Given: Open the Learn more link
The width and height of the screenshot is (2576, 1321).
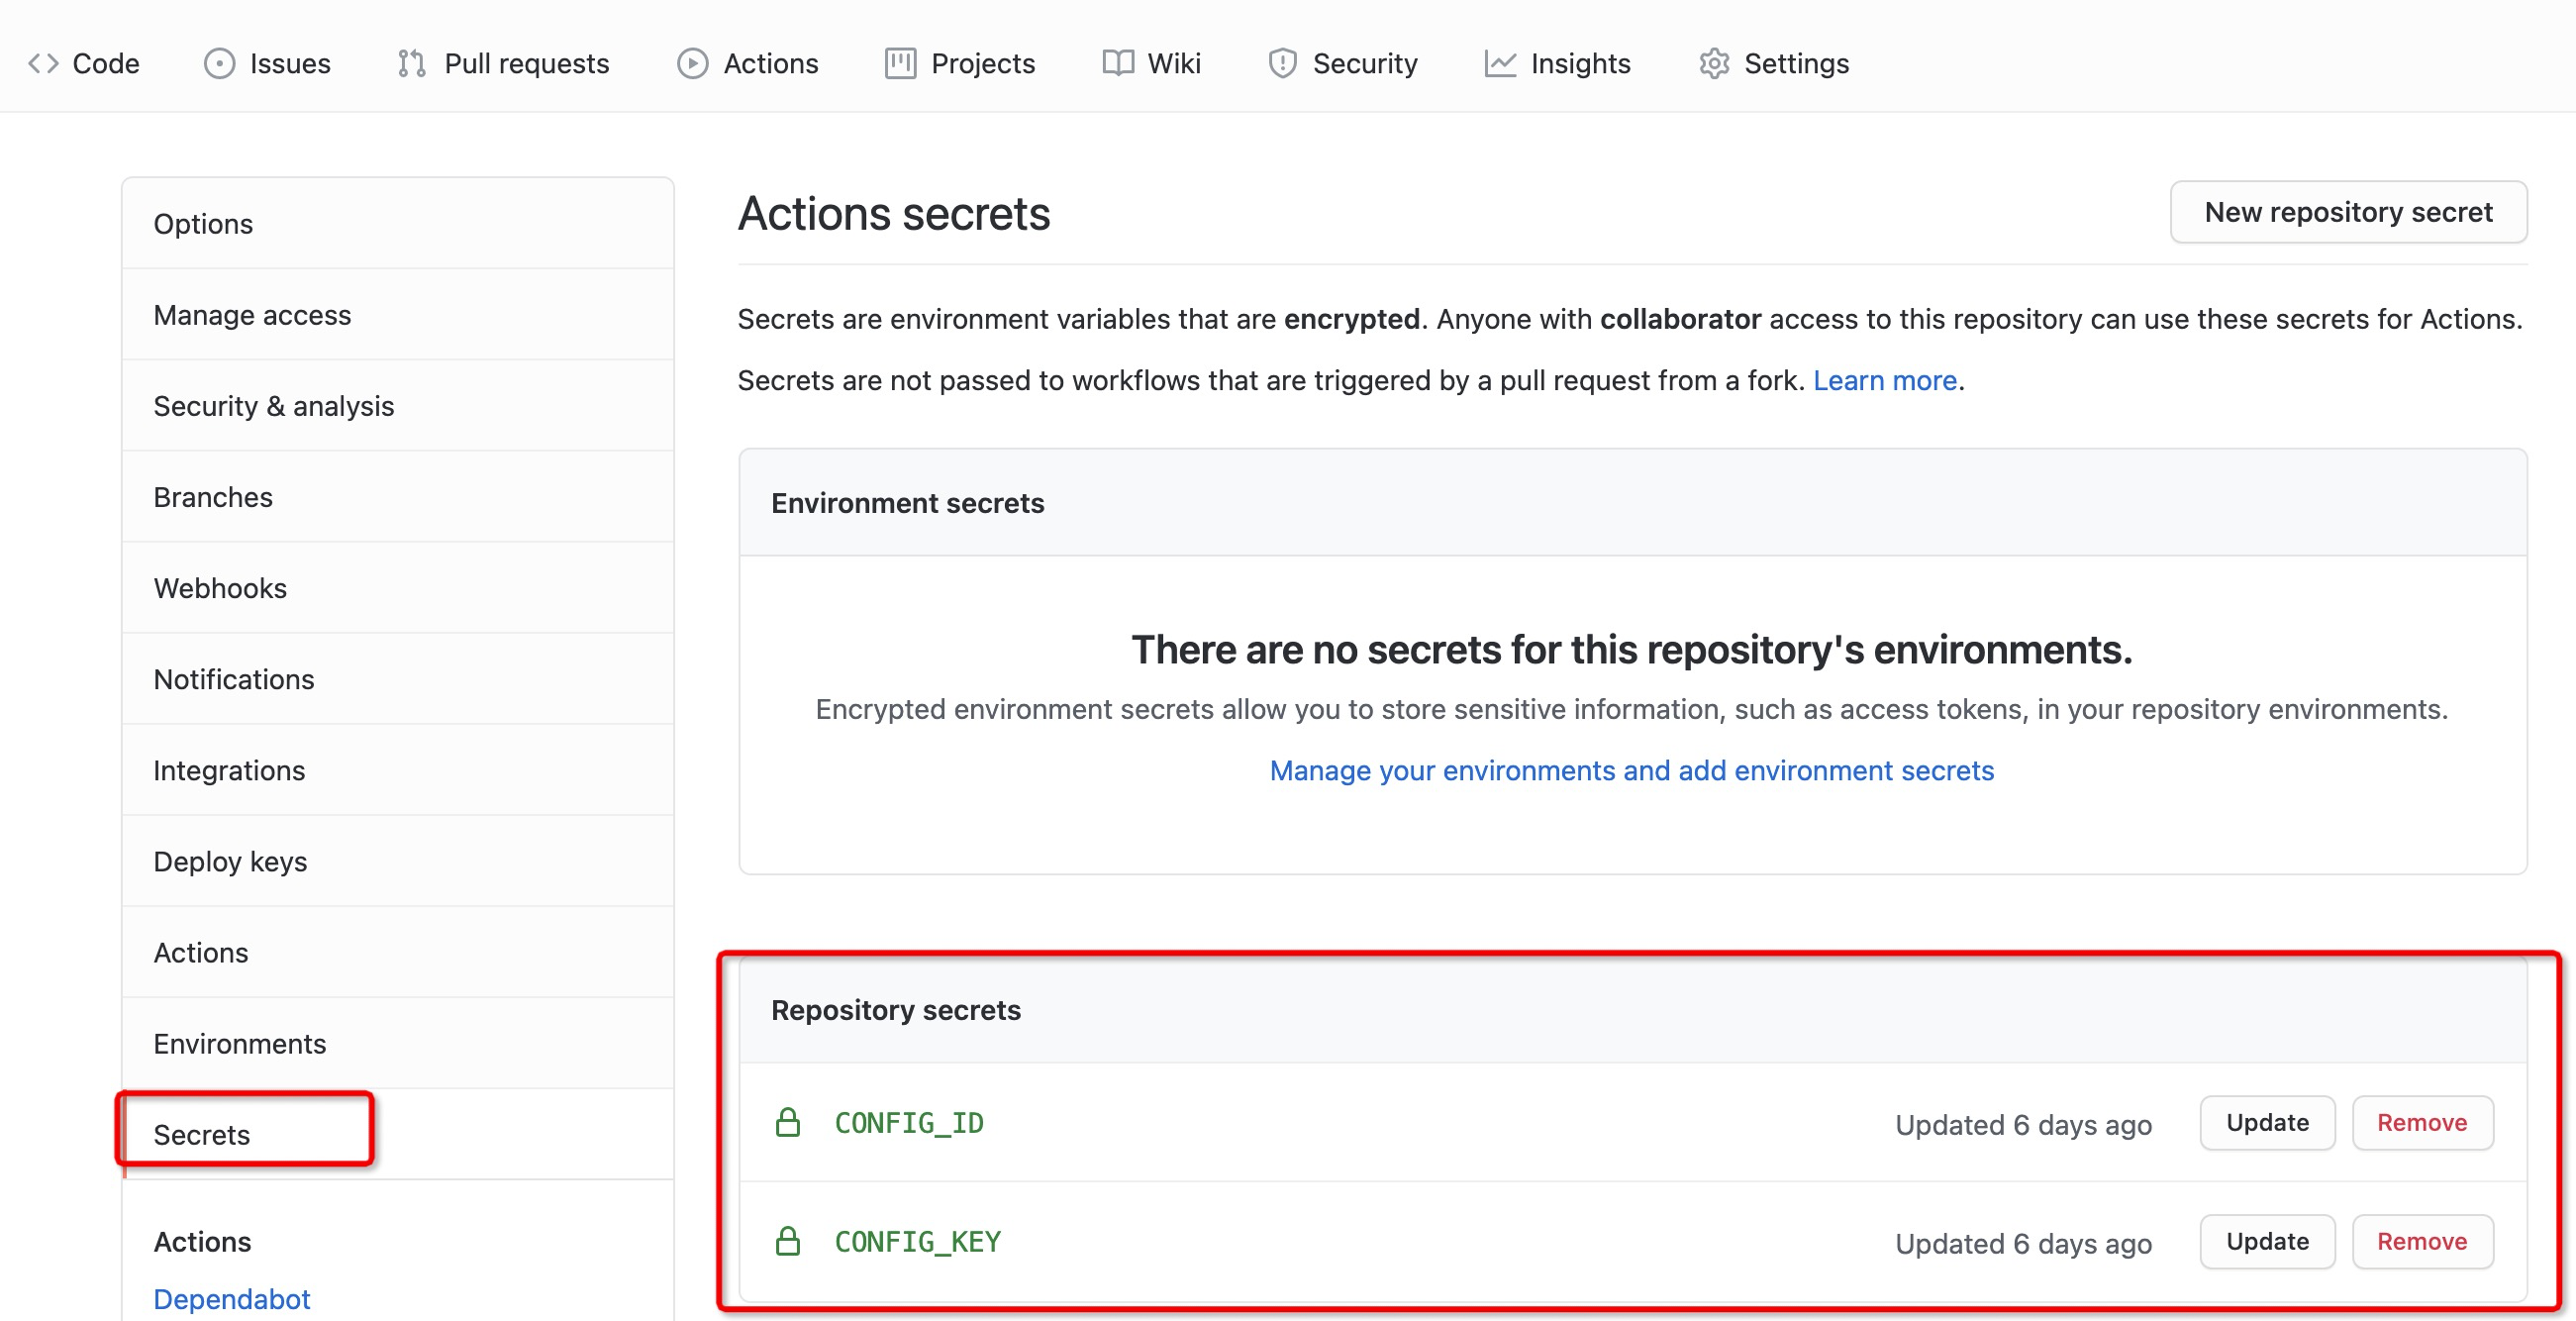Looking at the screenshot, I should pyautogui.click(x=1884, y=380).
